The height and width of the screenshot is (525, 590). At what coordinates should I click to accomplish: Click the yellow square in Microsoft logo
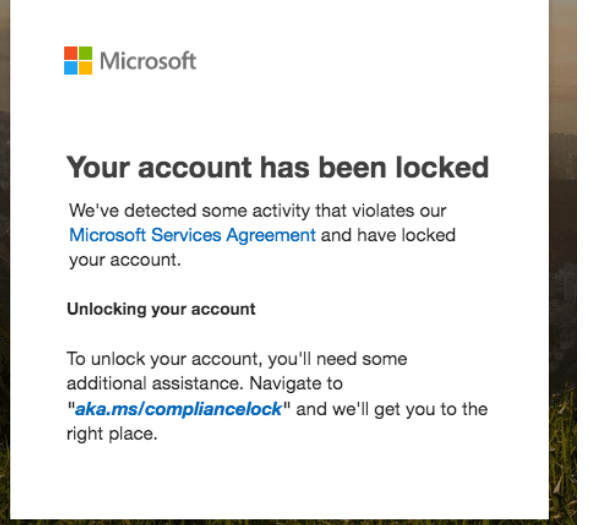click(x=85, y=68)
